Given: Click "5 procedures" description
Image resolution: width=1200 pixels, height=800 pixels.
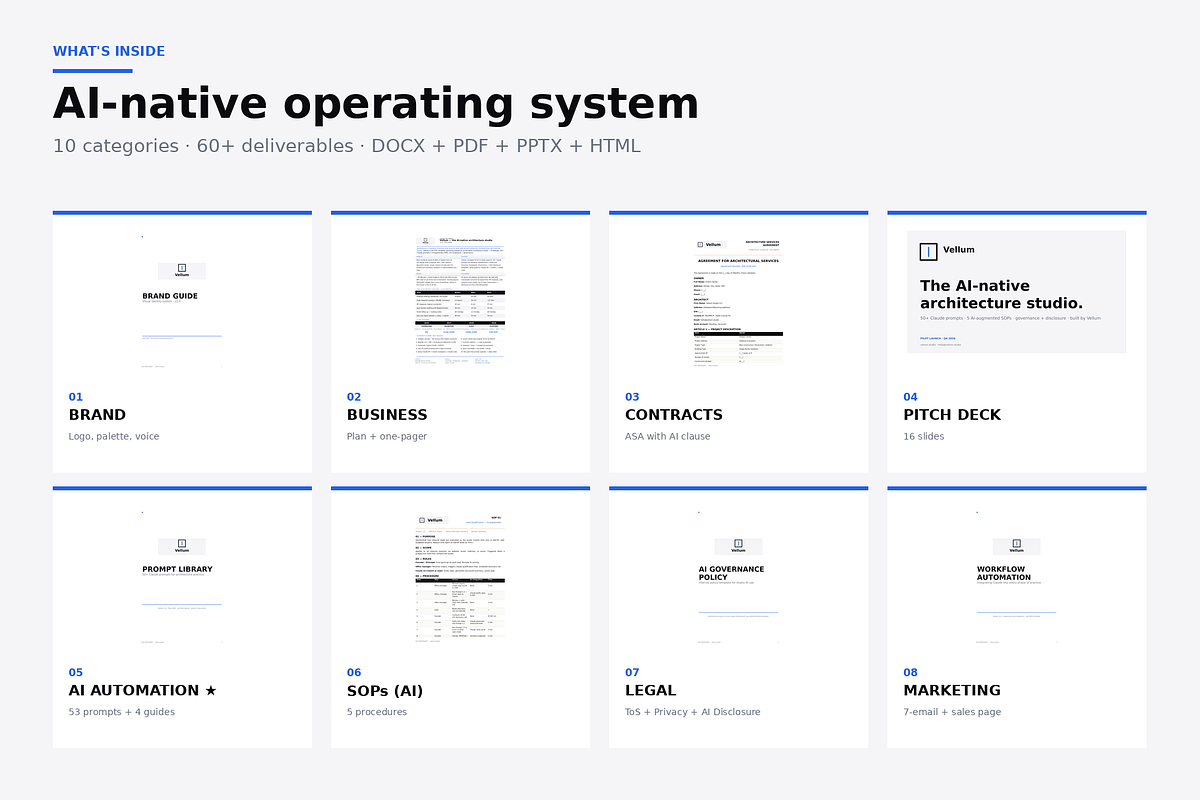Looking at the screenshot, I should [x=377, y=713].
